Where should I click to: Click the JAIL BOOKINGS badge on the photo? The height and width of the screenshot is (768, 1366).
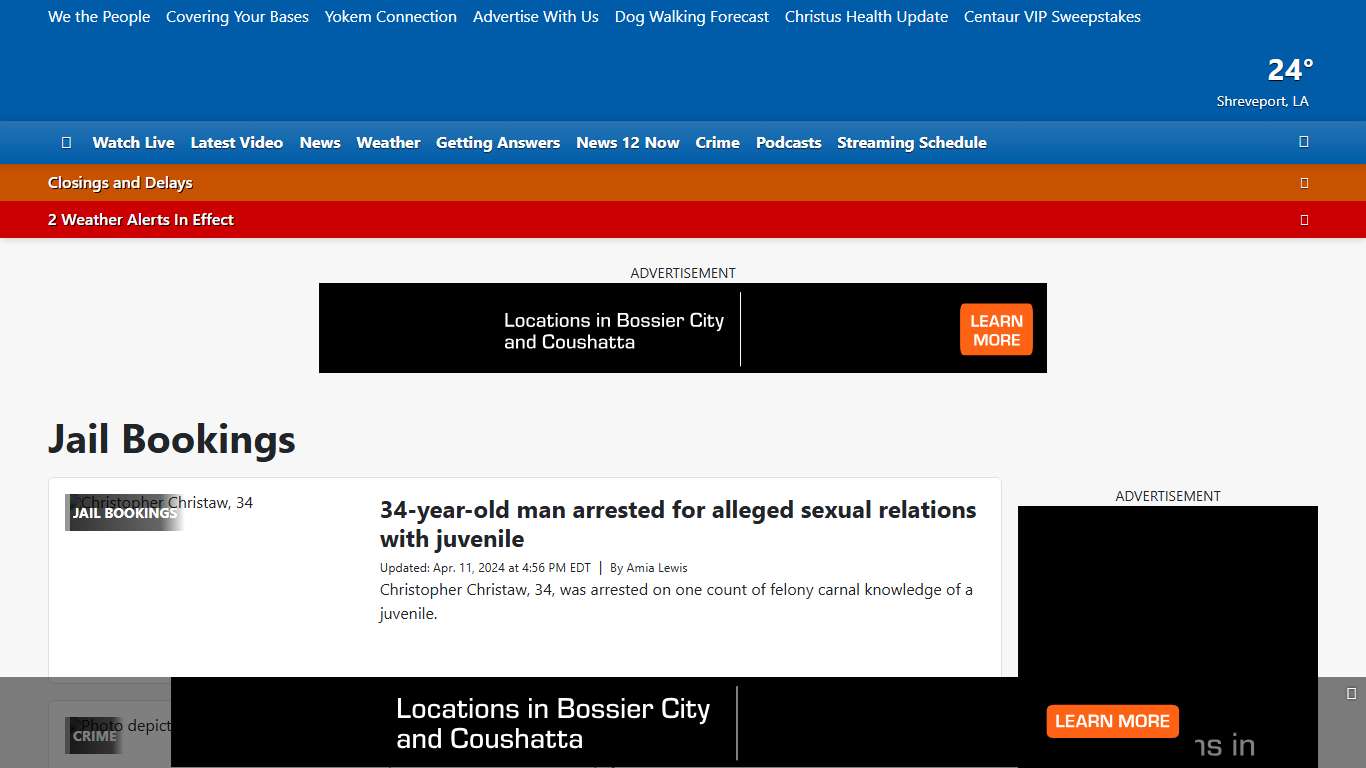[x=124, y=511]
